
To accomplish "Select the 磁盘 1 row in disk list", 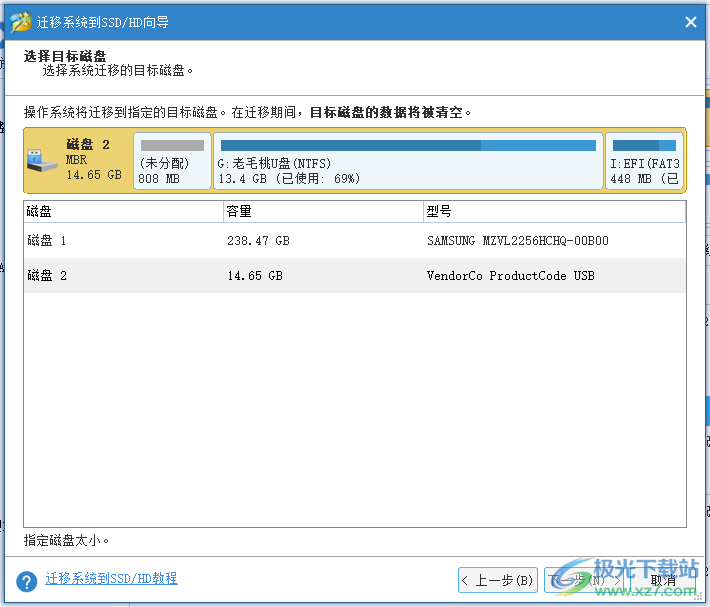I will tap(355, 240).
